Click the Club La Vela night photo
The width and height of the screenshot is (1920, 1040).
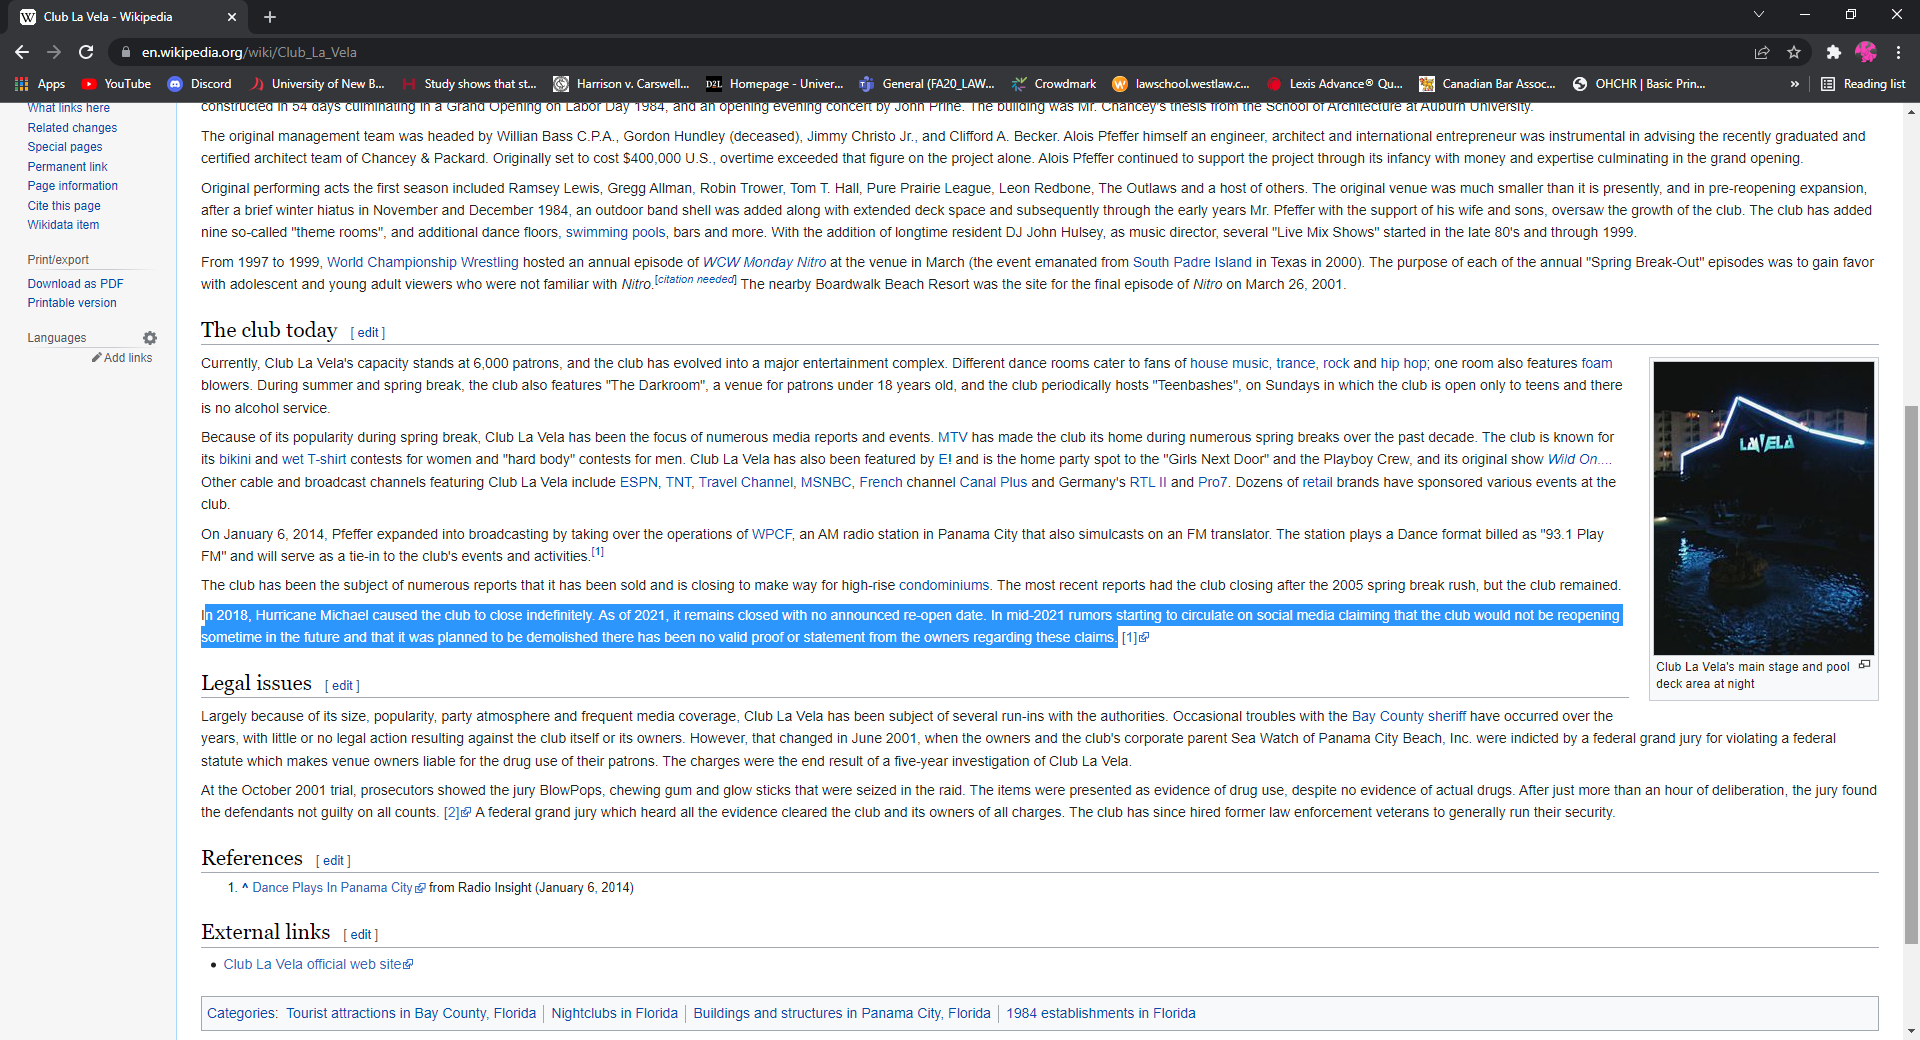[1763, 508]
